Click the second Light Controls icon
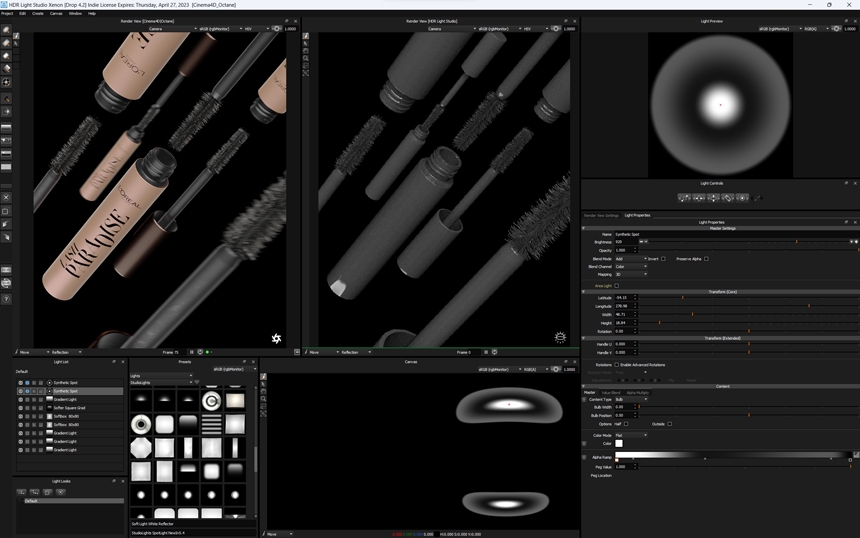860x538 pixels. tap(699, 198)
